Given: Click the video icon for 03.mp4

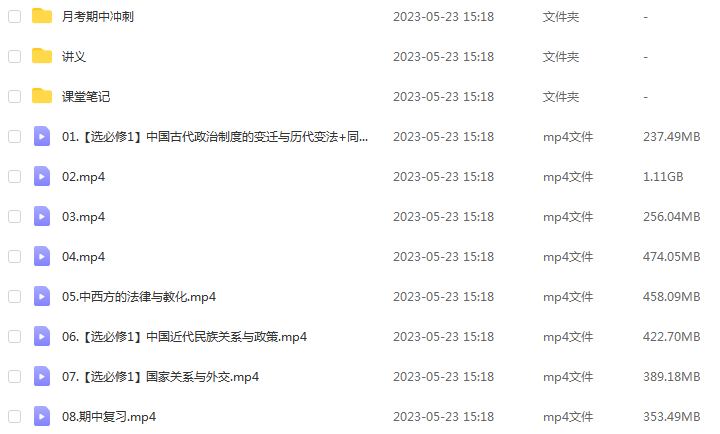Looking at the screenshot, I should pos(42,216).
